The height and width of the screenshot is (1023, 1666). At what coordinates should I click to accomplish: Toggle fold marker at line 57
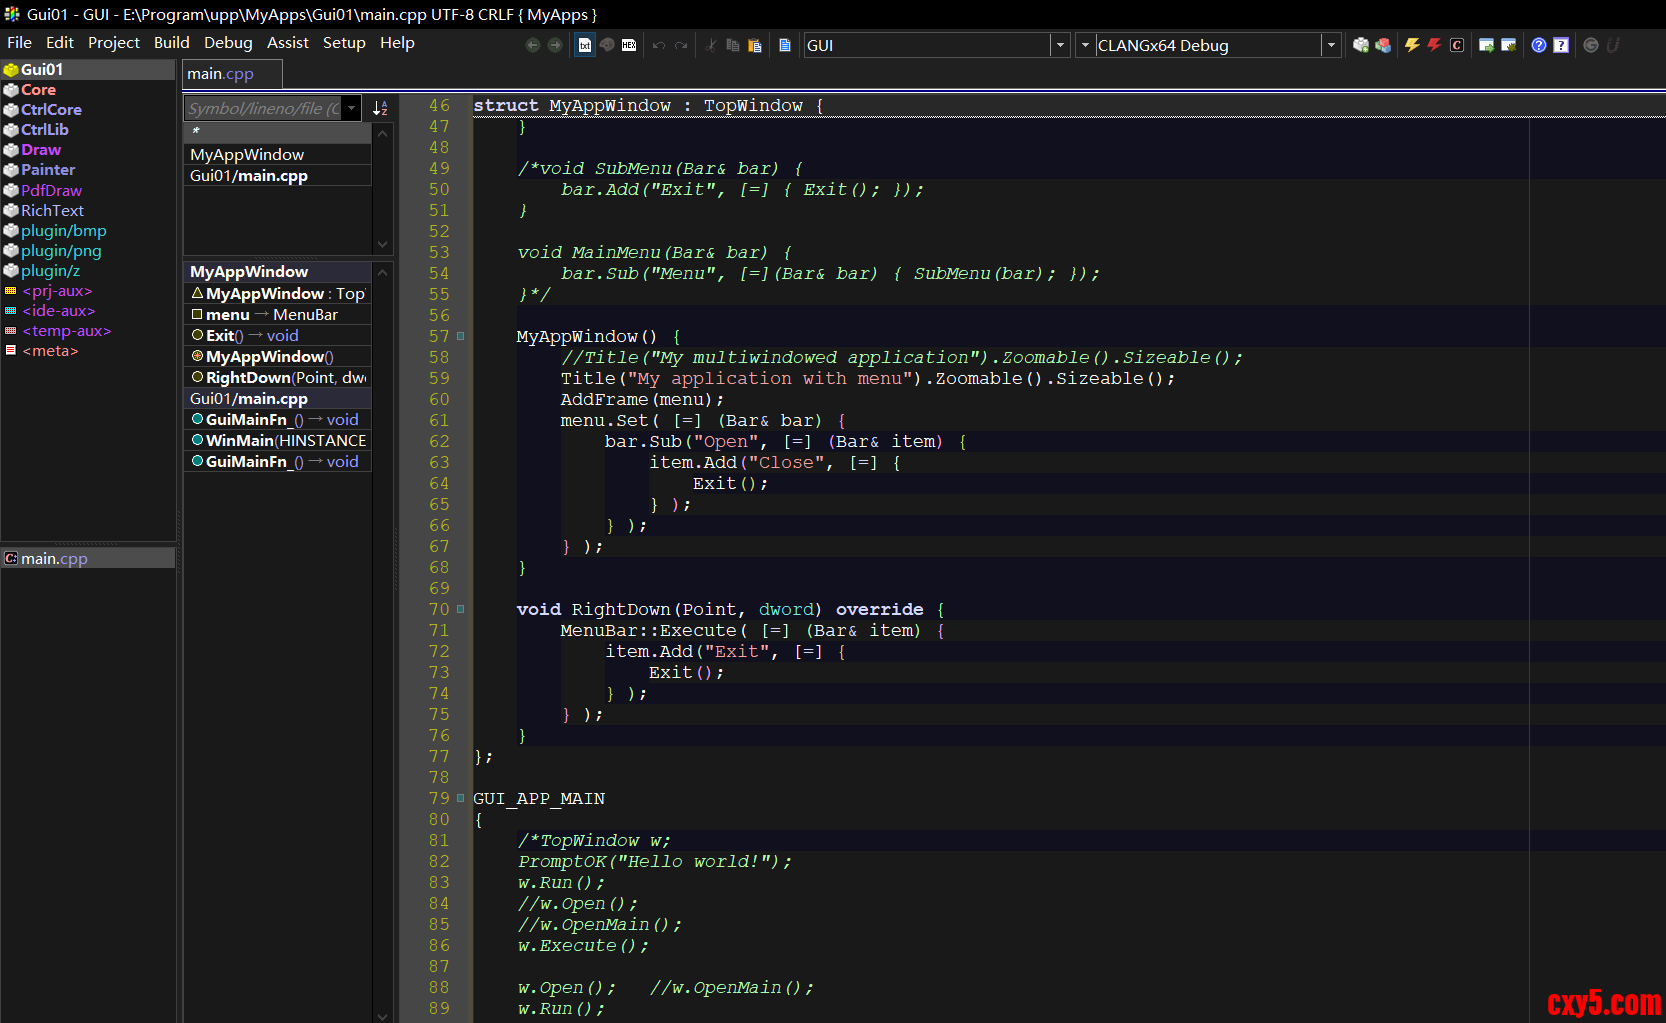[461, 336]
